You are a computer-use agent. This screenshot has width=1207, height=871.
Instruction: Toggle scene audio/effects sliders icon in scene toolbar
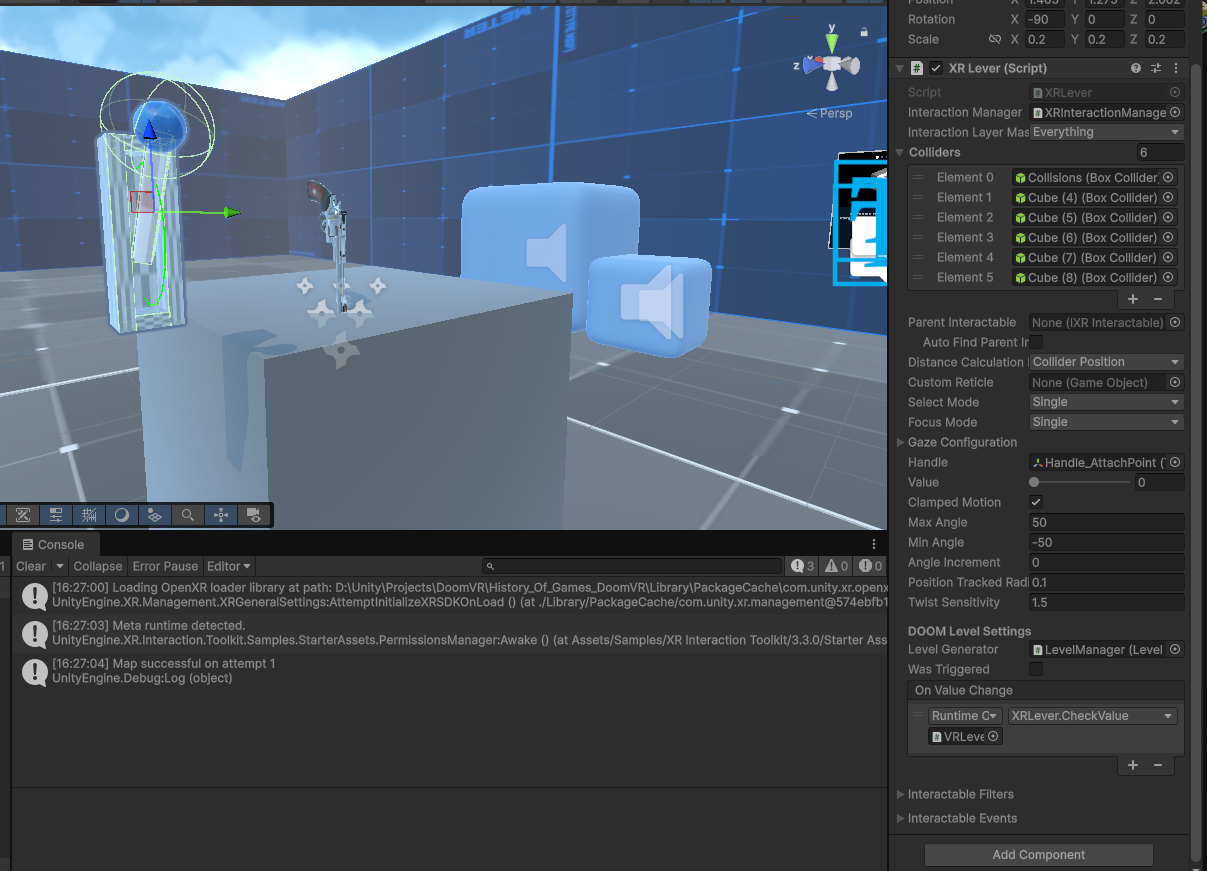(x=55, y=515)
